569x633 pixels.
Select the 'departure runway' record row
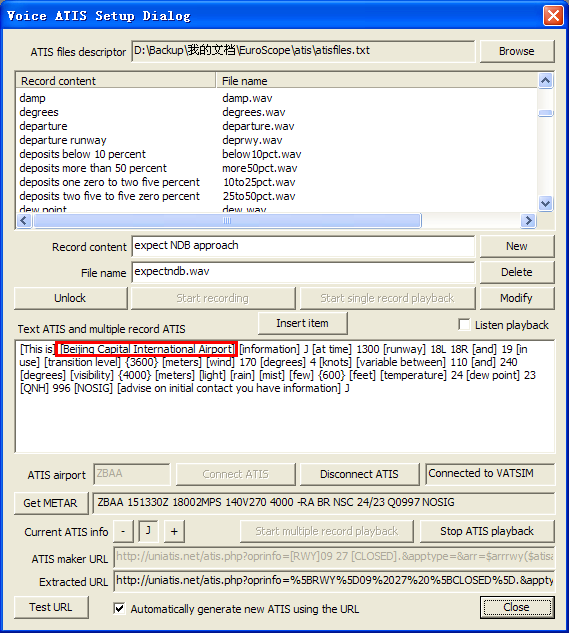tap(63, 140)
